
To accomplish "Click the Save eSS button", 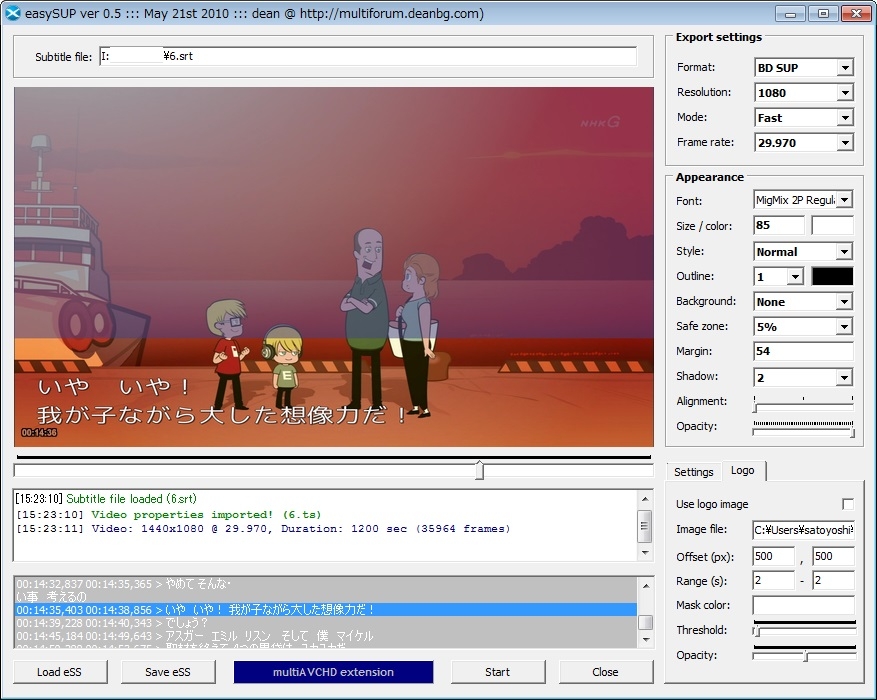I will (169, 672).
